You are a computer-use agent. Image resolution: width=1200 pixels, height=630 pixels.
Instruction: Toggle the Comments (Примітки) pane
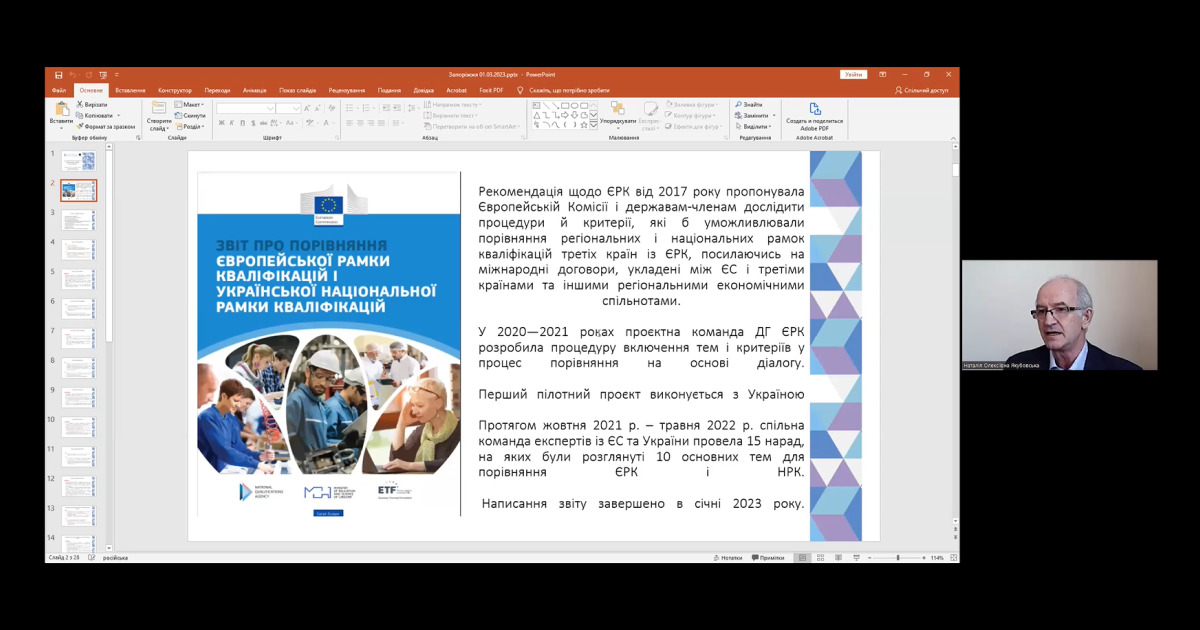pyautogui.click(x=767, y=557)
